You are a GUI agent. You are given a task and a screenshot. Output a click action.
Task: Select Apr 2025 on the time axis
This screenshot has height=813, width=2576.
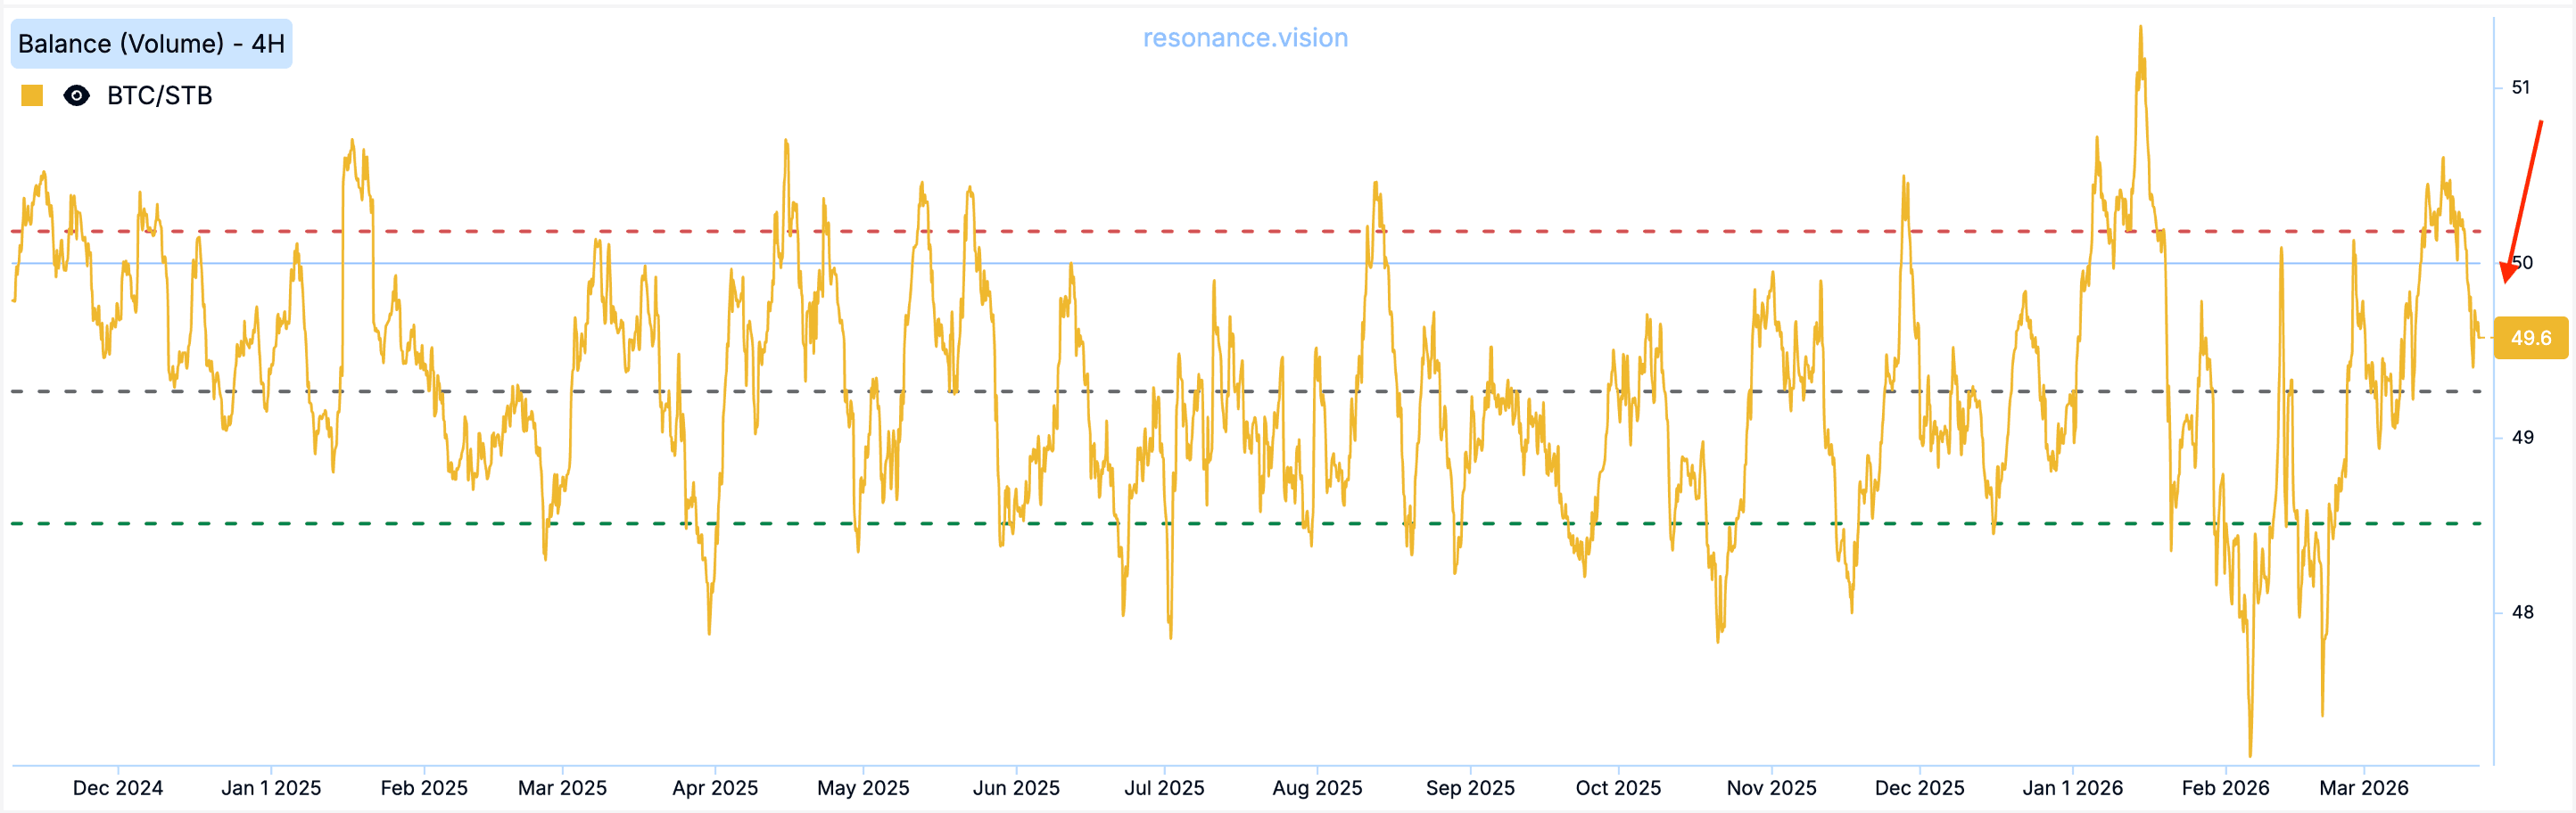click(x=715, y=788)
